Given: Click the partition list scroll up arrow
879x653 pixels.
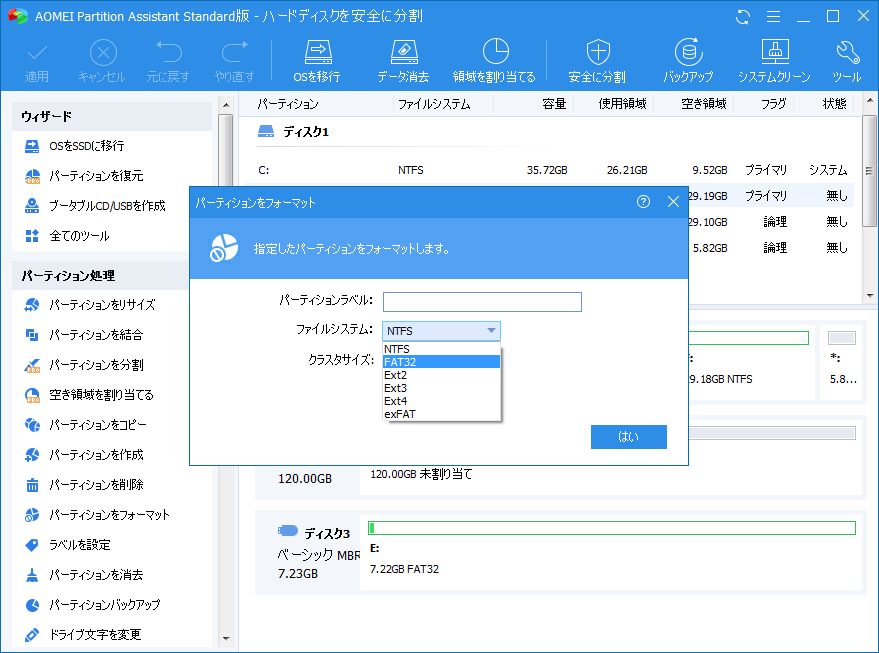Looking at the screenshot, I should click(869, 101).
